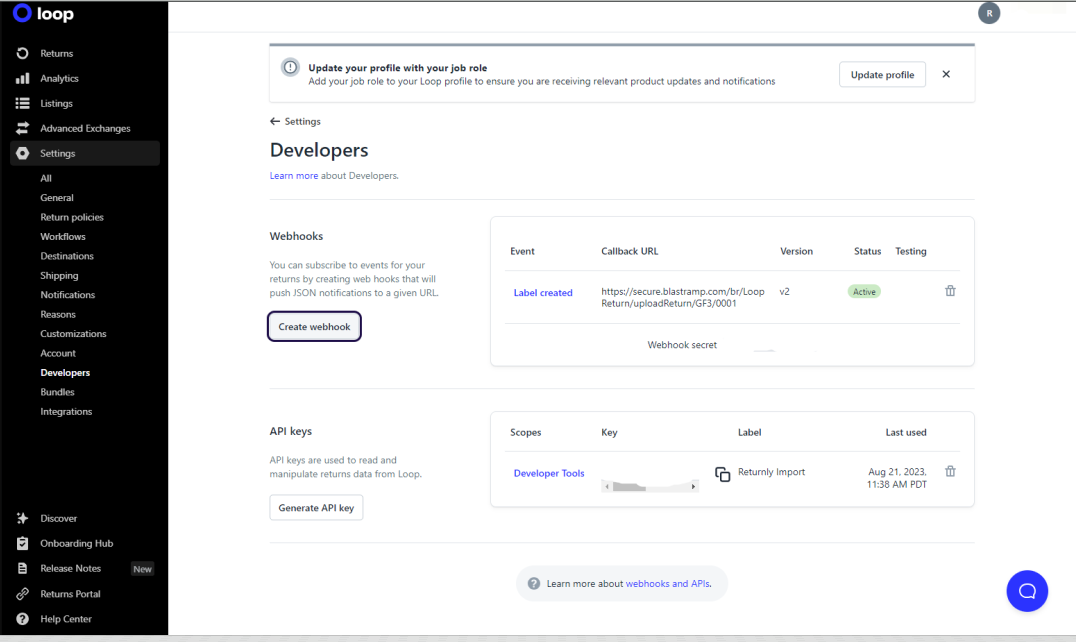Image resolution: width=1076 pixels, height=642 pixels.
Task: Click the Discover sparkle icon
Action: point(23,518)
